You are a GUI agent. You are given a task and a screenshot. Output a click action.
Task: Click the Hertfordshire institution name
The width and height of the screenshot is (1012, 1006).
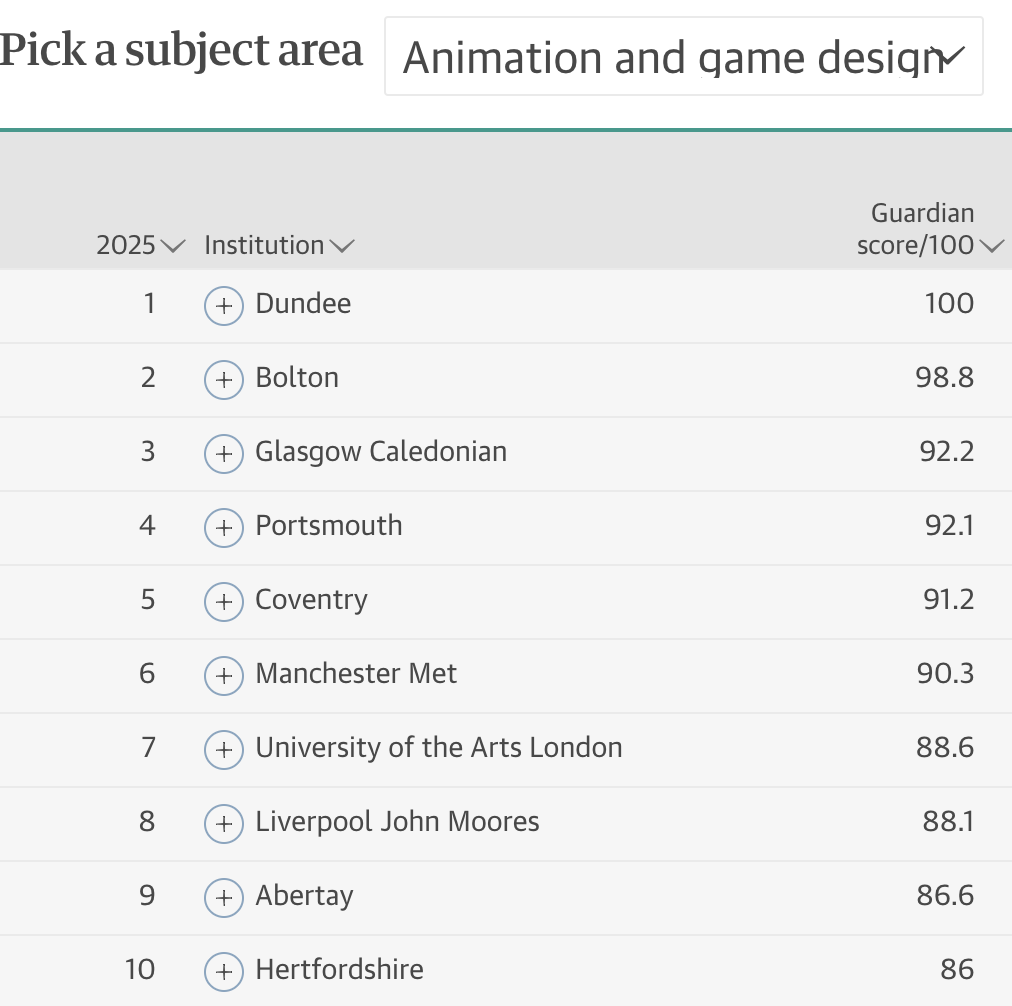pyautogui.click(x=339, y=969)
